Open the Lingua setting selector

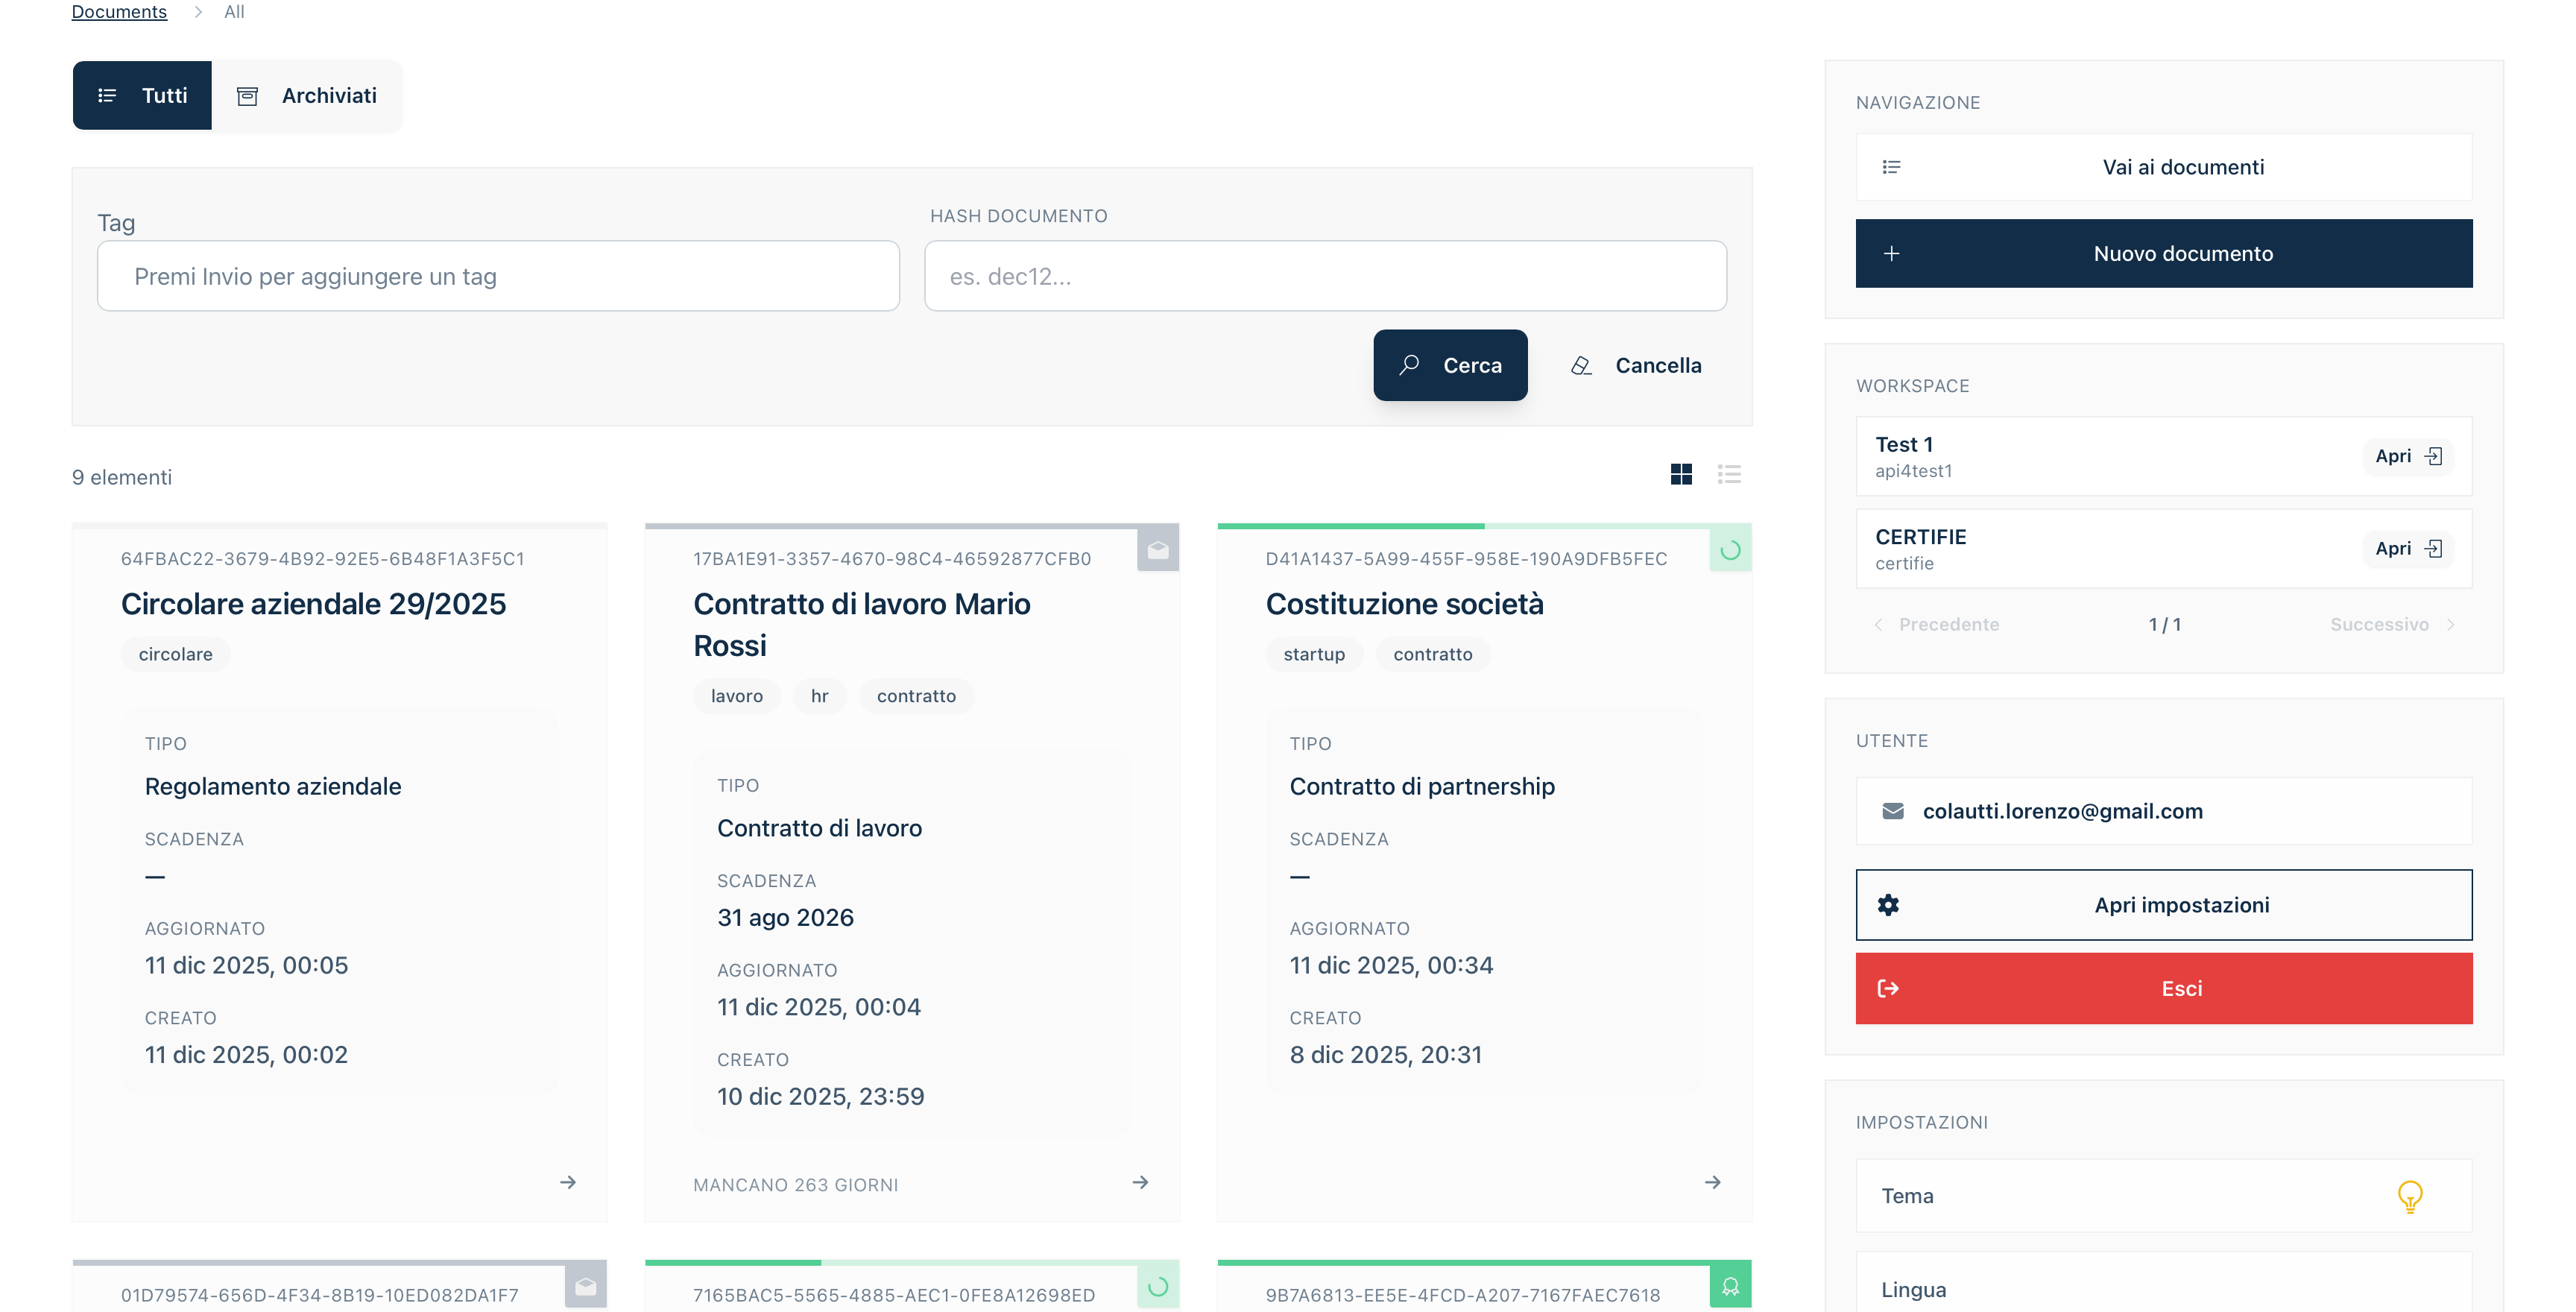tap(2163, 1288)
